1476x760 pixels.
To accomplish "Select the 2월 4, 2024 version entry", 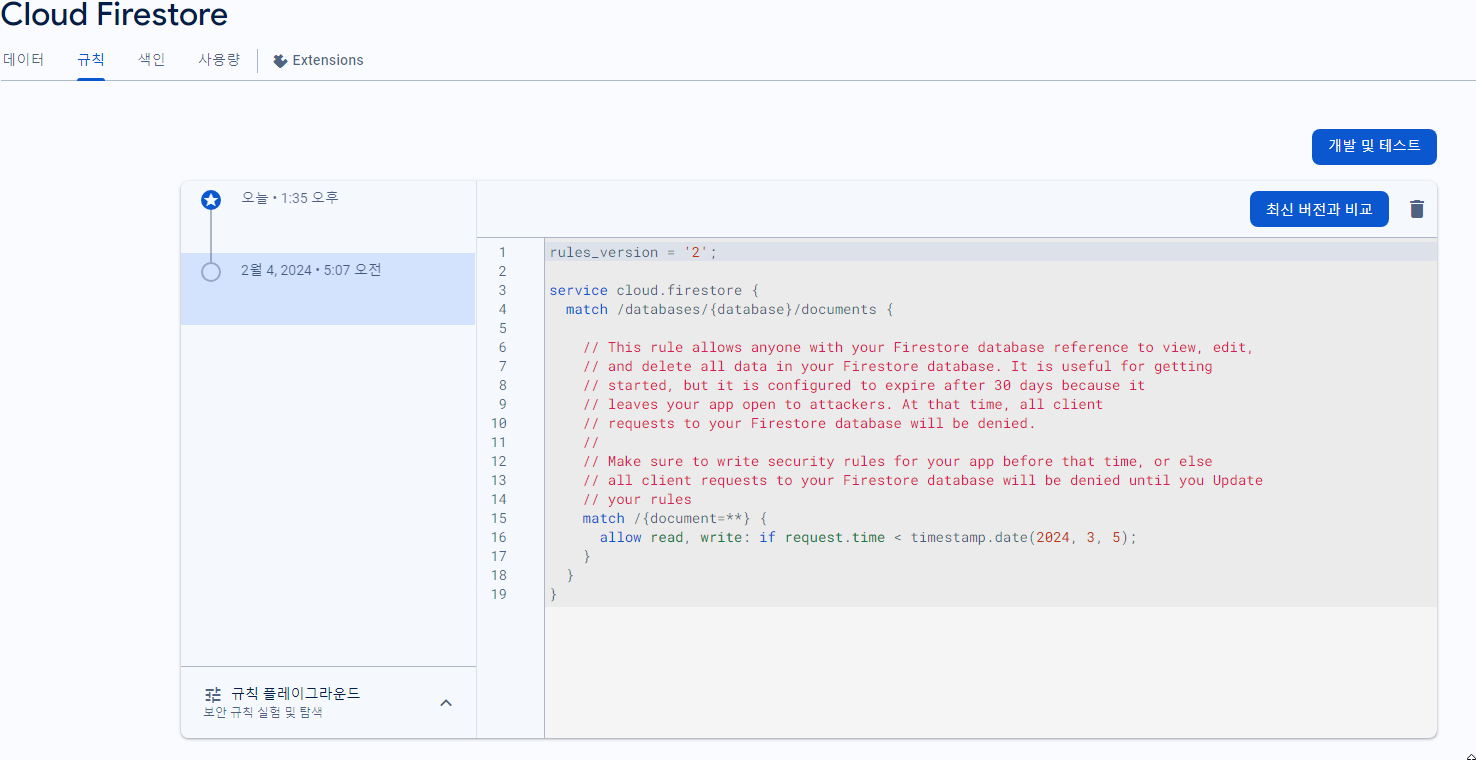I will (x=328, y=289).
